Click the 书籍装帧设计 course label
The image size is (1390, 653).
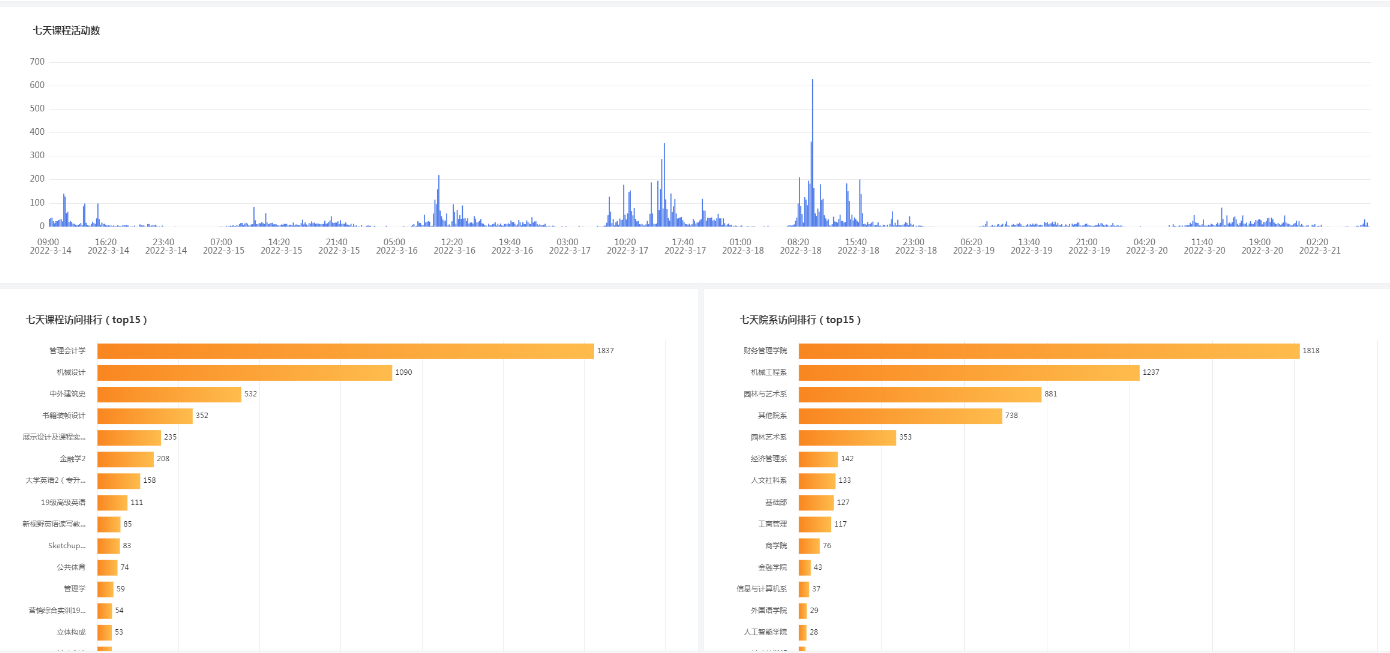click(x=64, y=416)
